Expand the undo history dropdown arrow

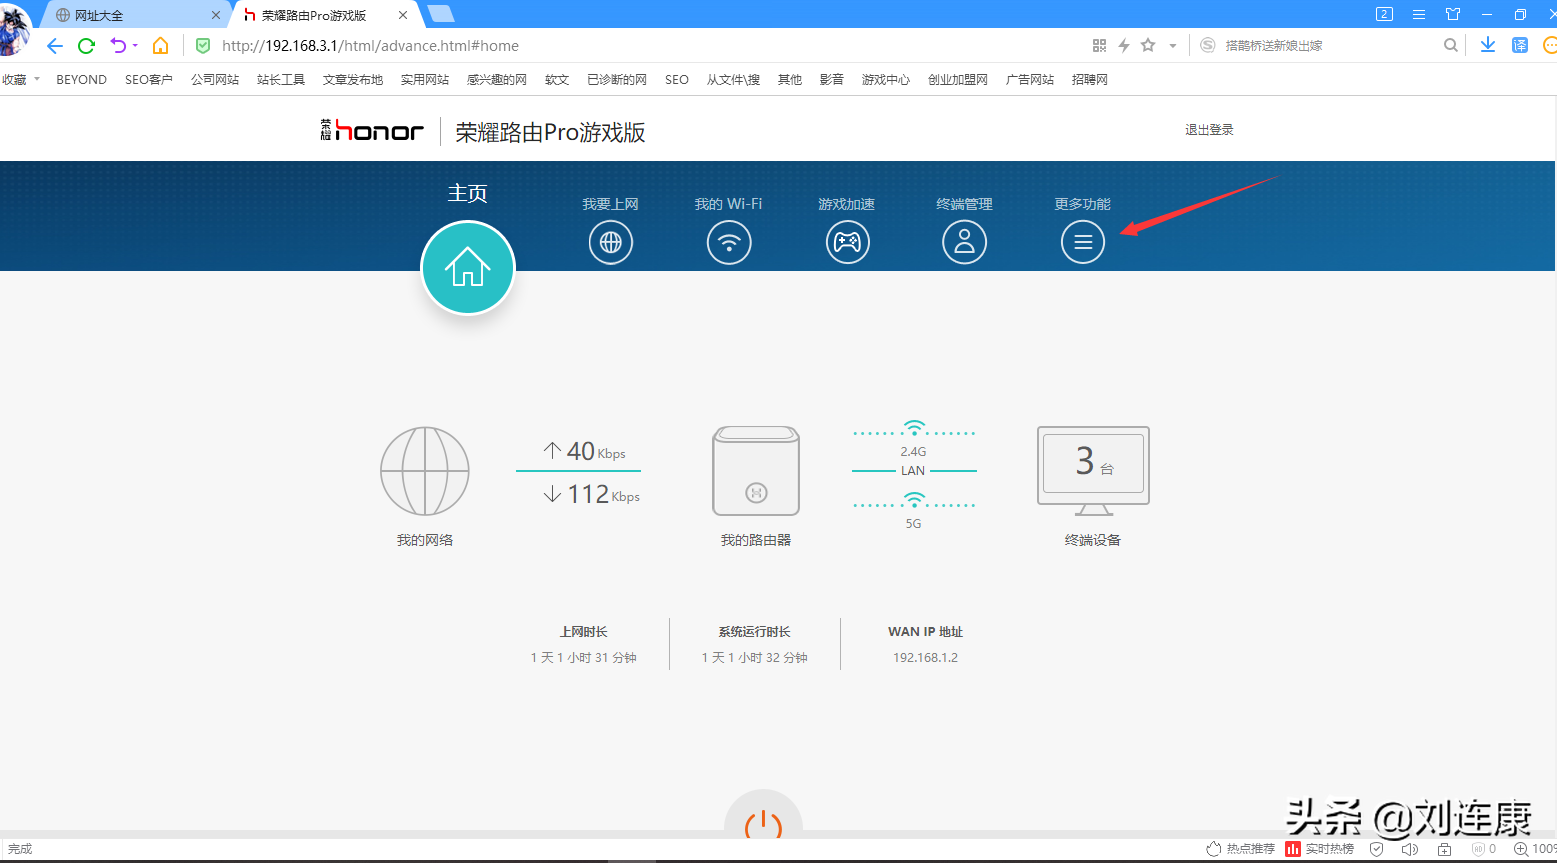[135, 45]
